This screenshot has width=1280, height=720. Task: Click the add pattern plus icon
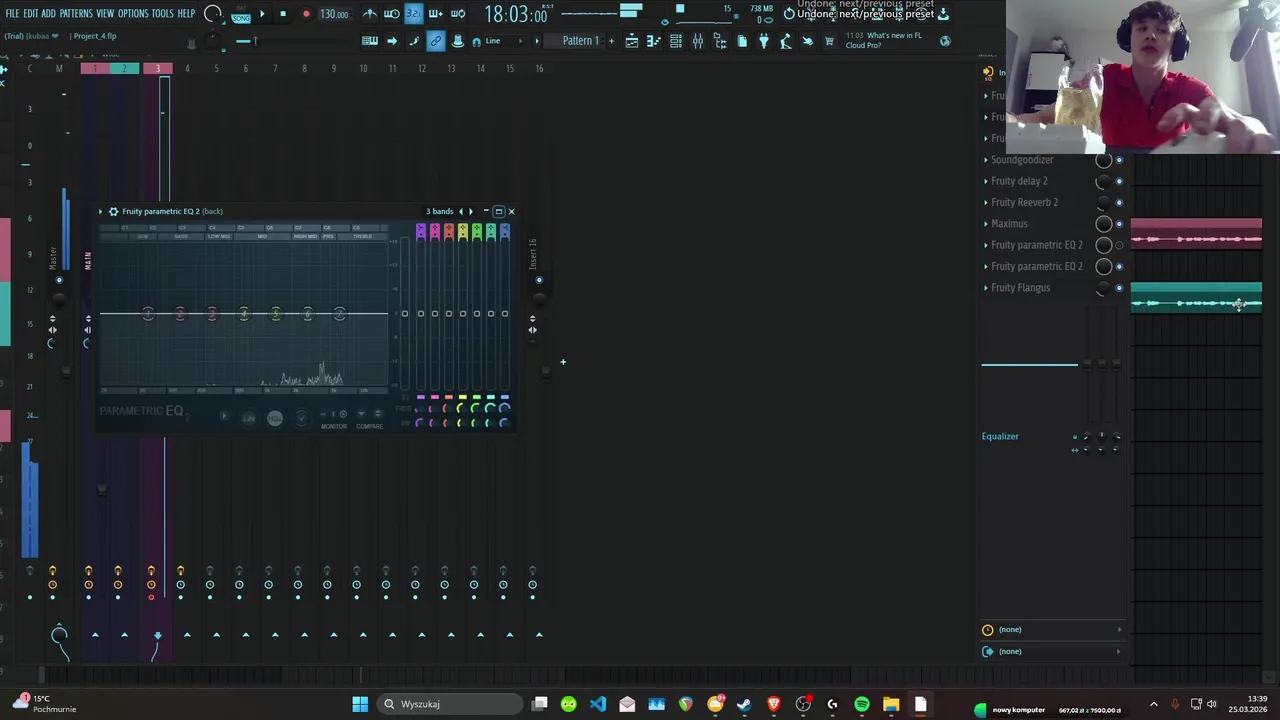[x=611, y=41]
